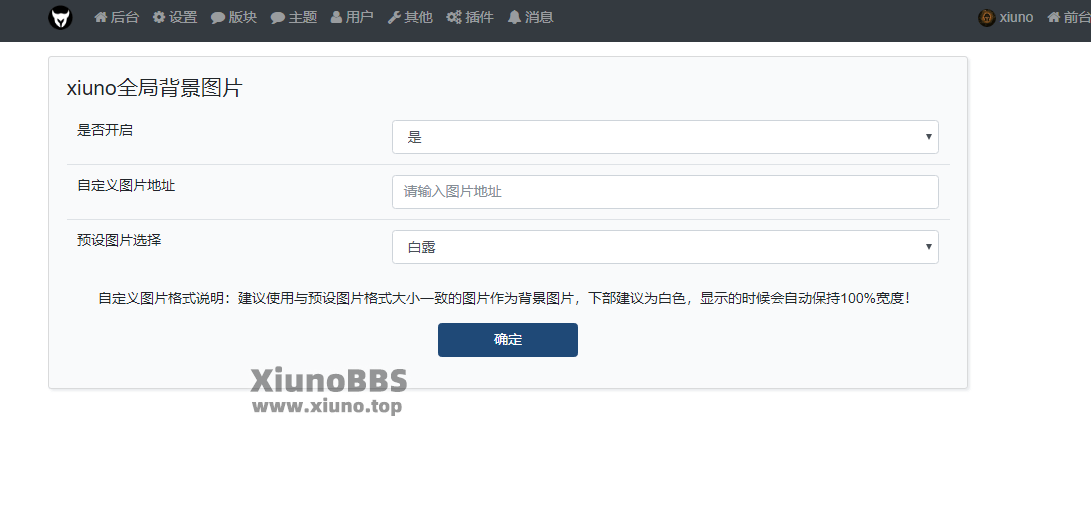Open the 消息 notifications menu

pyautogui.click(x=530, y=17)
